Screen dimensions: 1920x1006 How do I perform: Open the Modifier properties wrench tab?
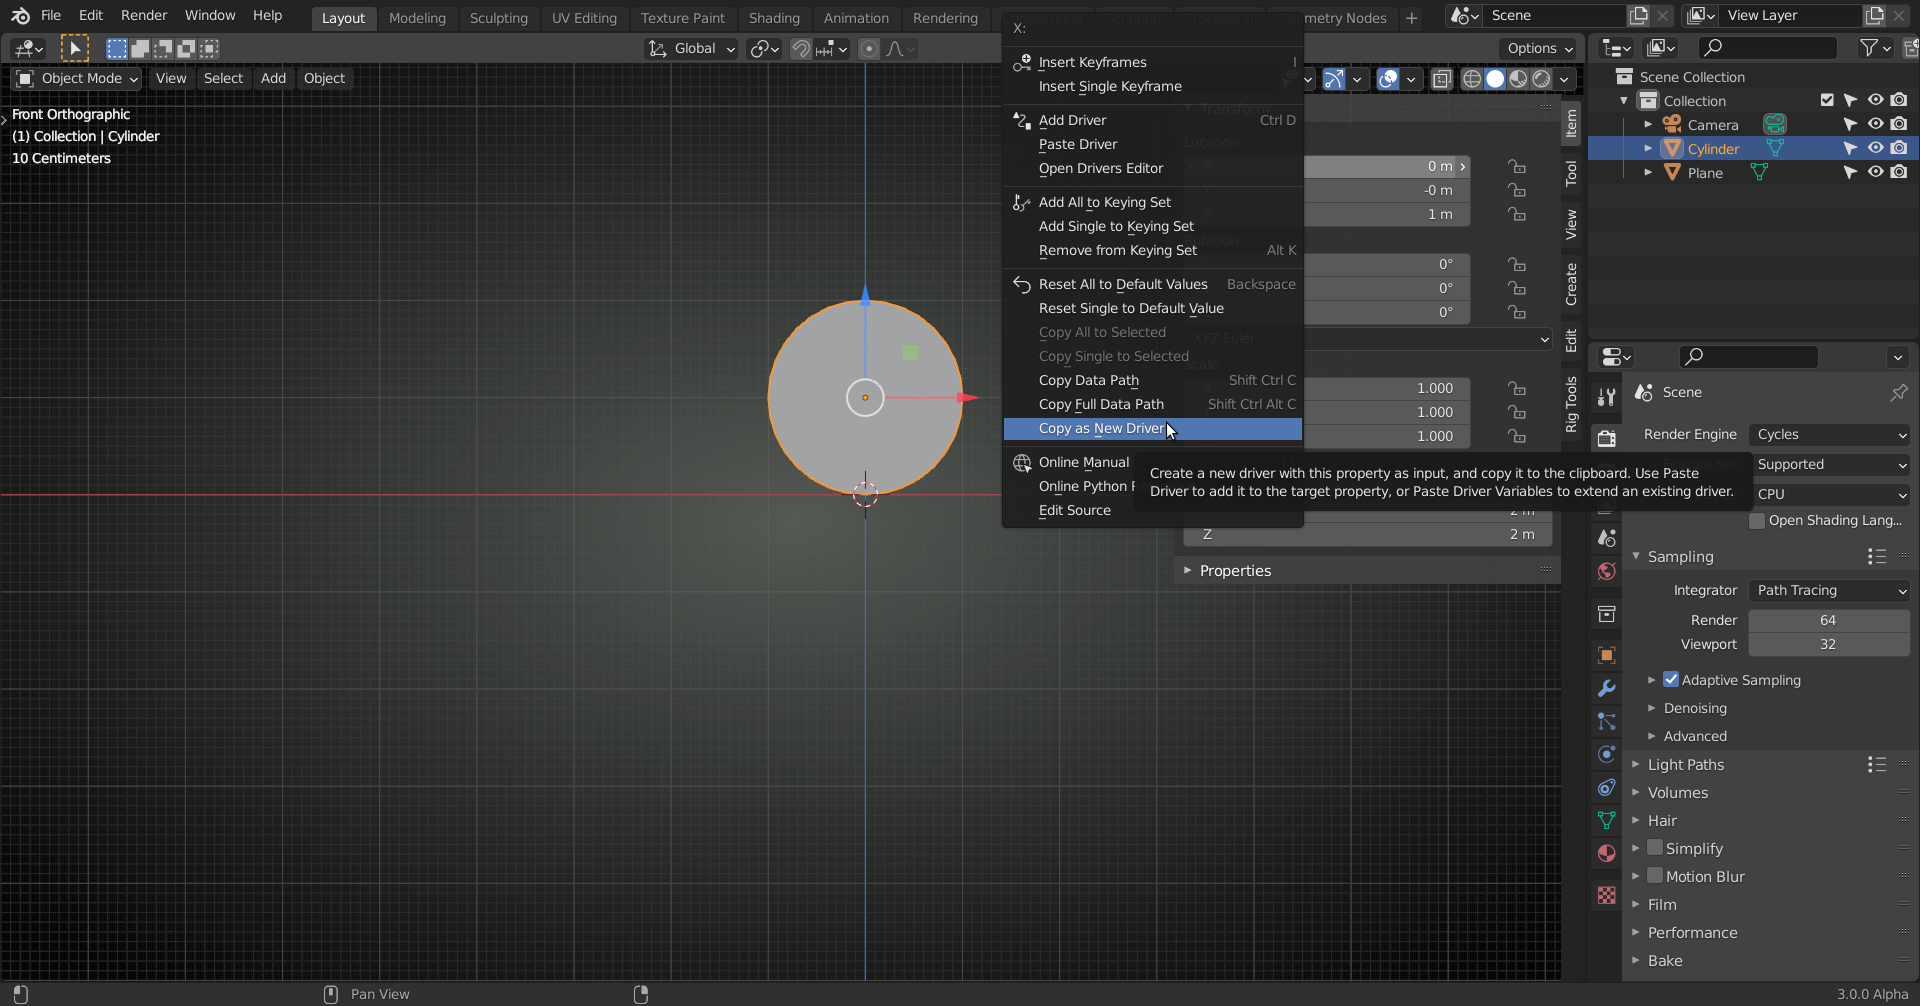pos(1606,688)
